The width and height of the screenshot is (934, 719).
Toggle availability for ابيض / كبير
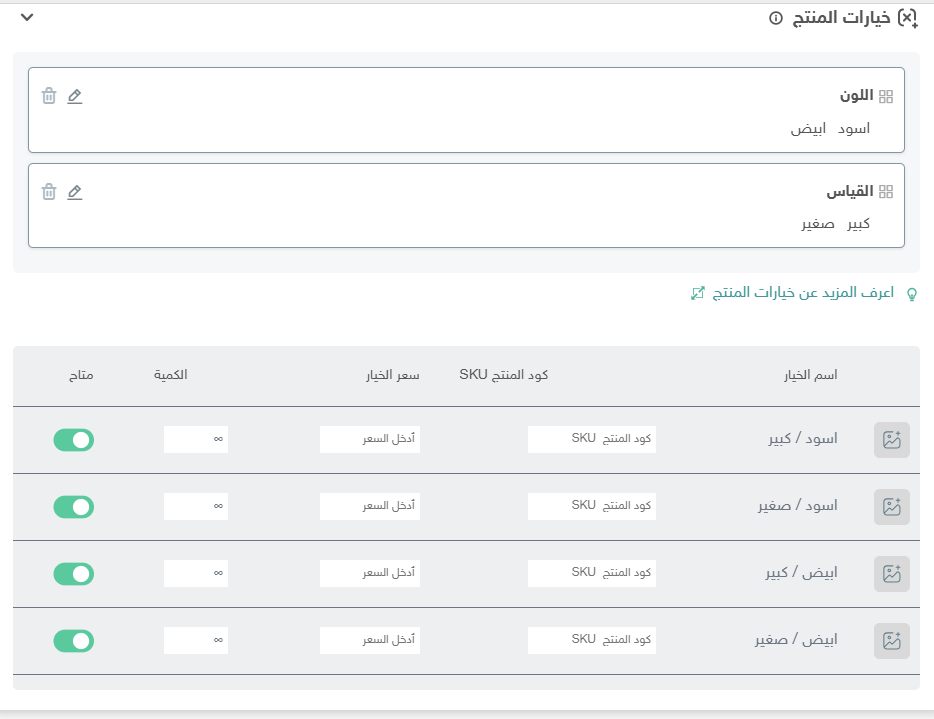[x=74, y=574]
